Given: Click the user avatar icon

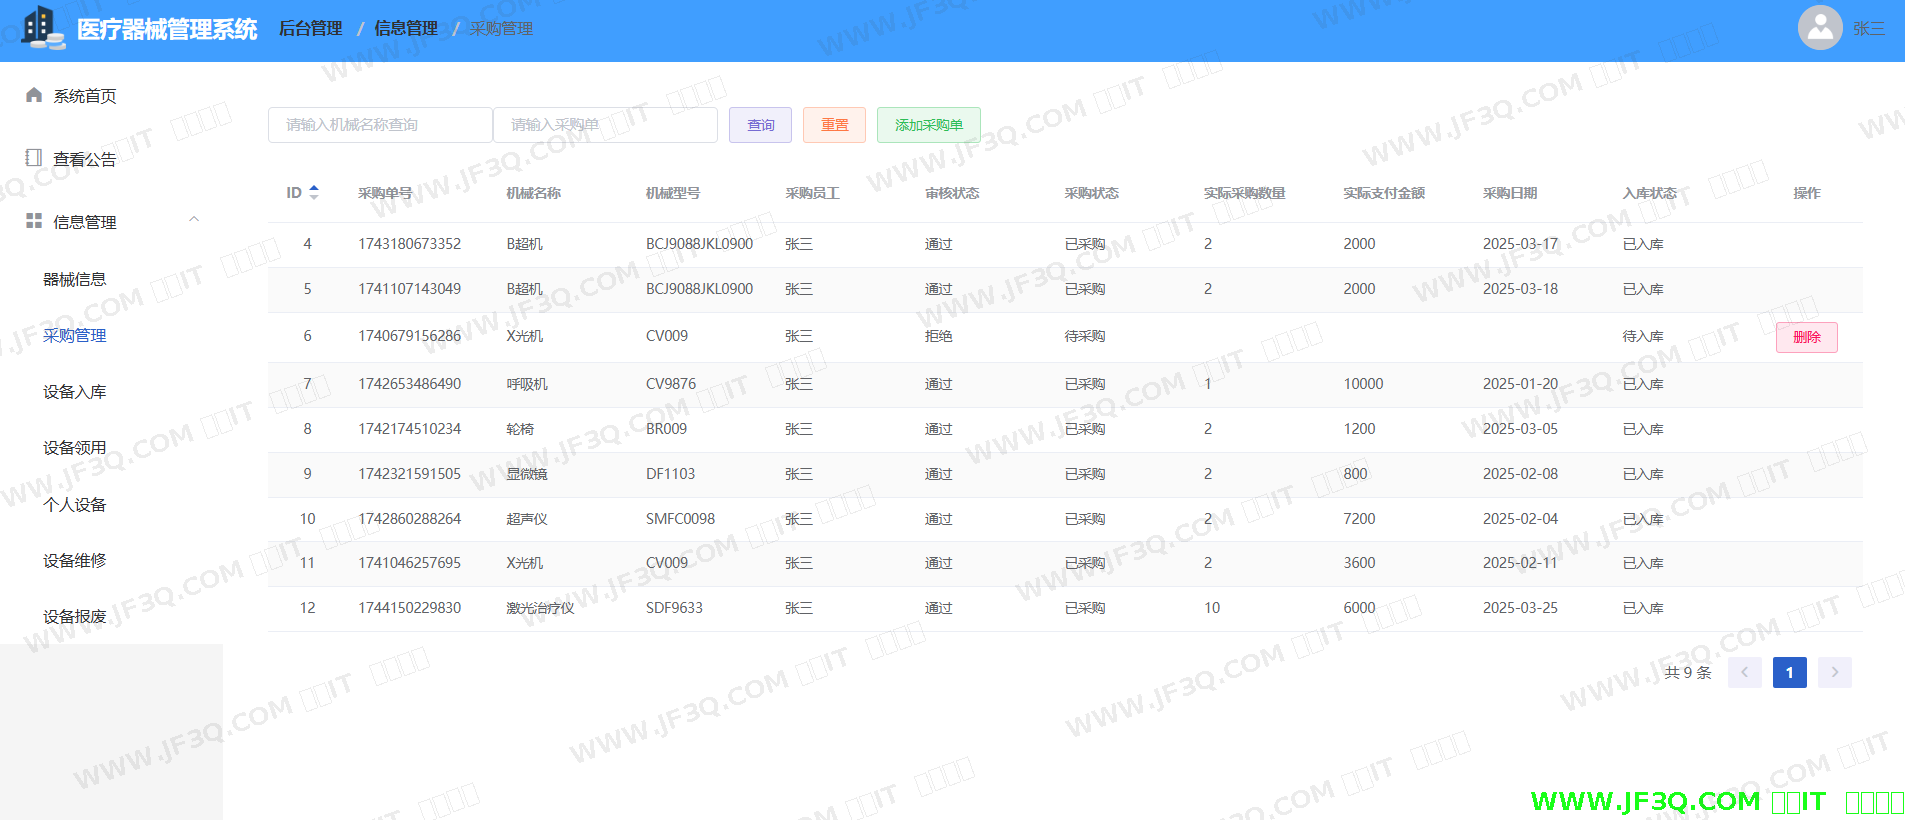Looking at the screenshot, I should pyautogui.click(x=1819, y=28).
